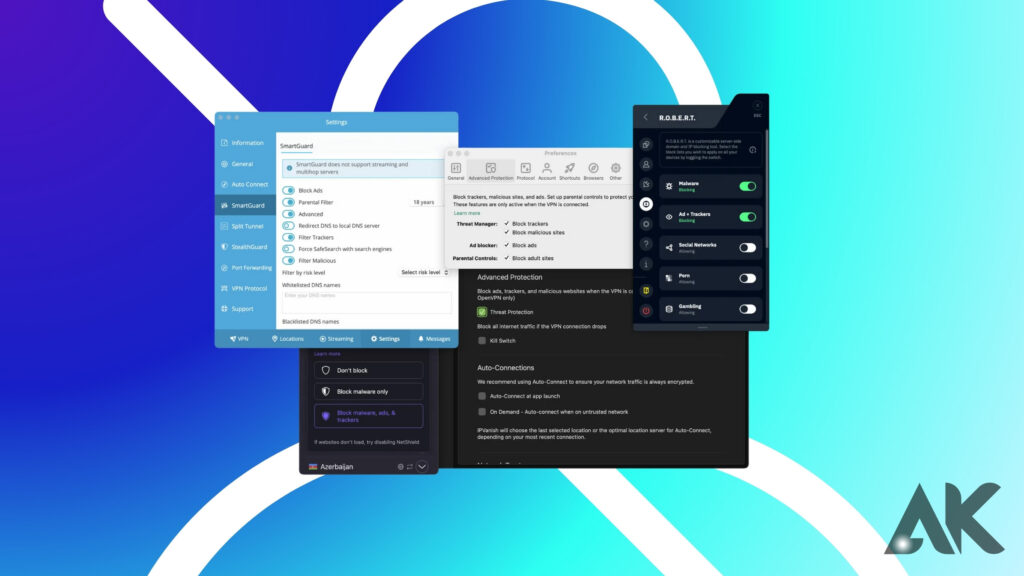Go back from the R.O.B.E.R.T. panel

click(645, 118)
